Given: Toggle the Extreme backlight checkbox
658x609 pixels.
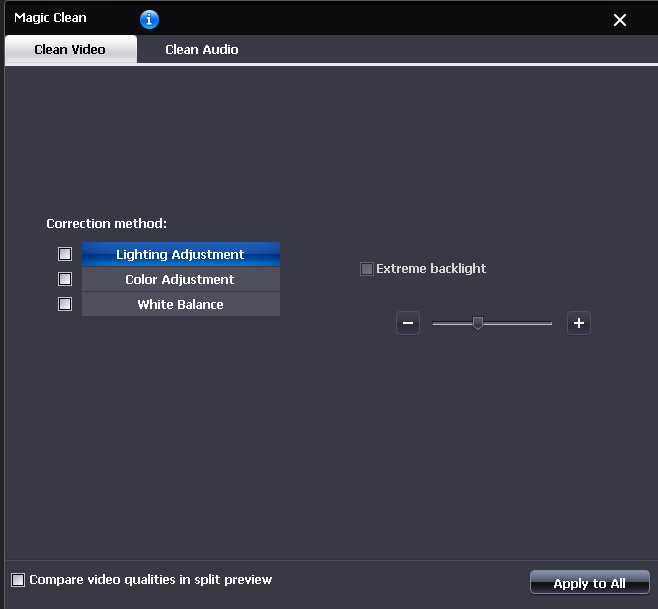Looking at the screenshot, I should (x=367, y=269).
